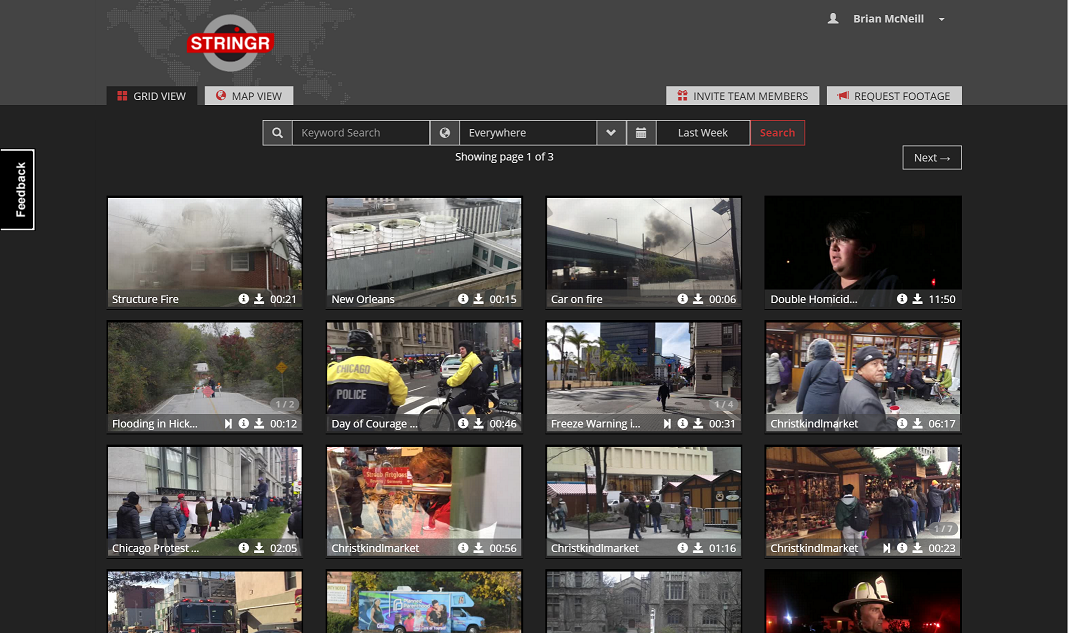1069x633 pixels.
Task: Switch to Map View tab
Action: 249,96
